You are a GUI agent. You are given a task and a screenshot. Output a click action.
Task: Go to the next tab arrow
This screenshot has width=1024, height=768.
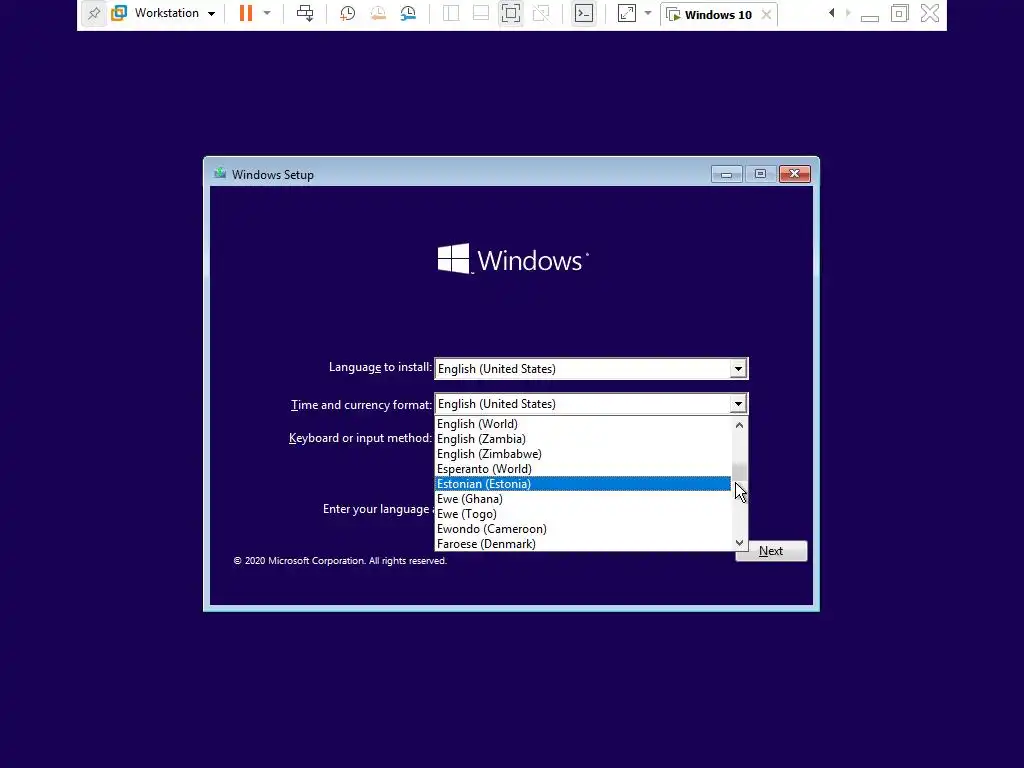click(848, 13)
